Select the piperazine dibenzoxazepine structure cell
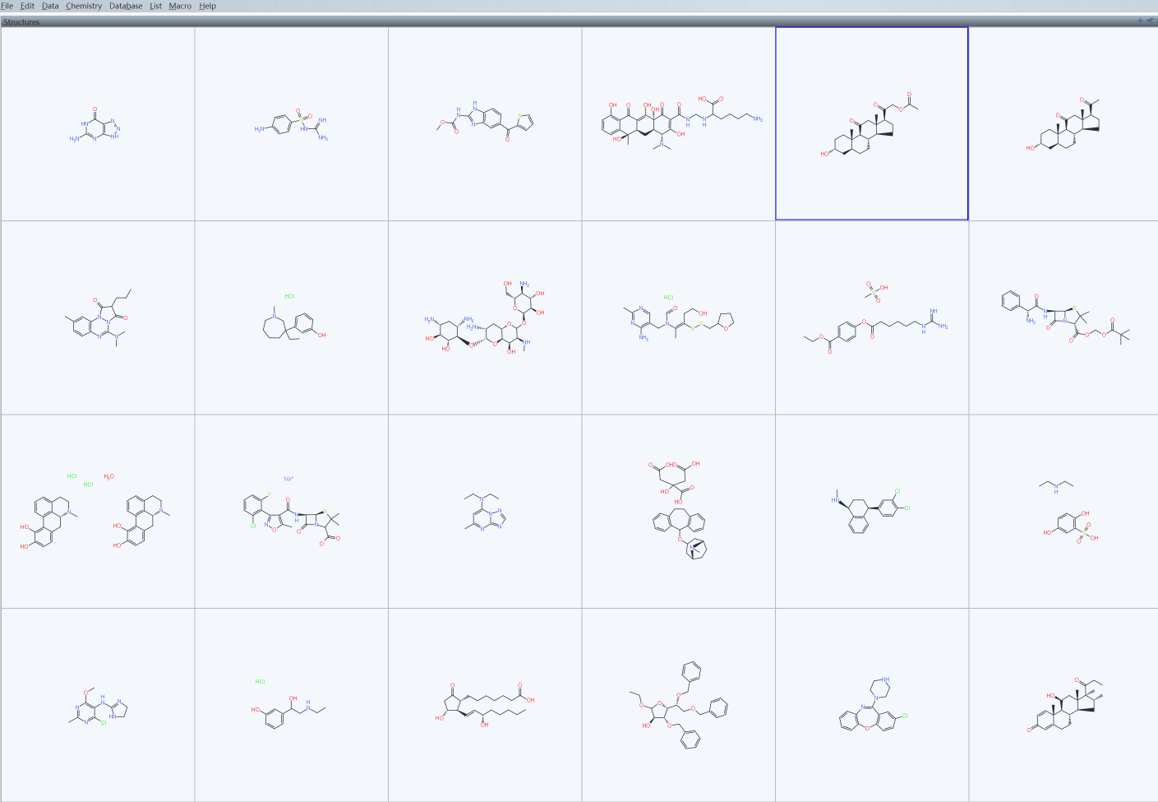The height and width of the screenshot is (802, 1158). (x=871, y=705)
